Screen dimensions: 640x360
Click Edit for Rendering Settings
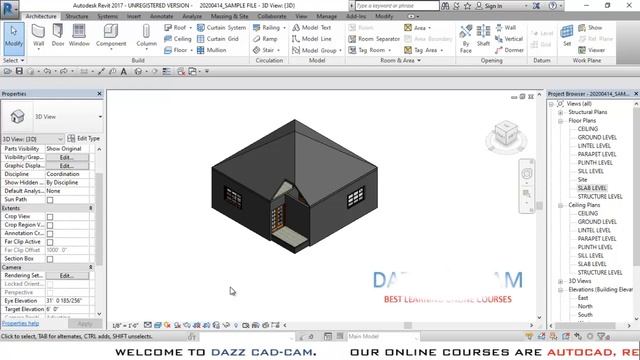tap(67, 276)
